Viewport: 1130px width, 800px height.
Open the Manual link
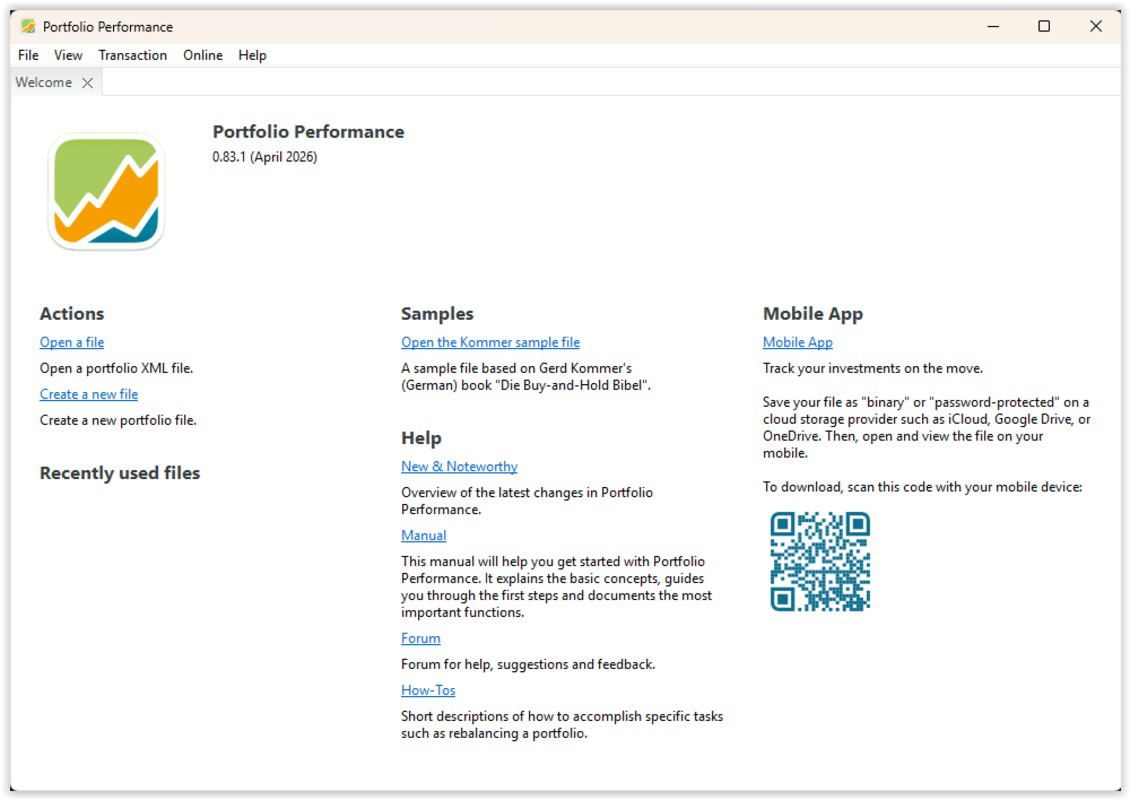click(x=424, y=535)
